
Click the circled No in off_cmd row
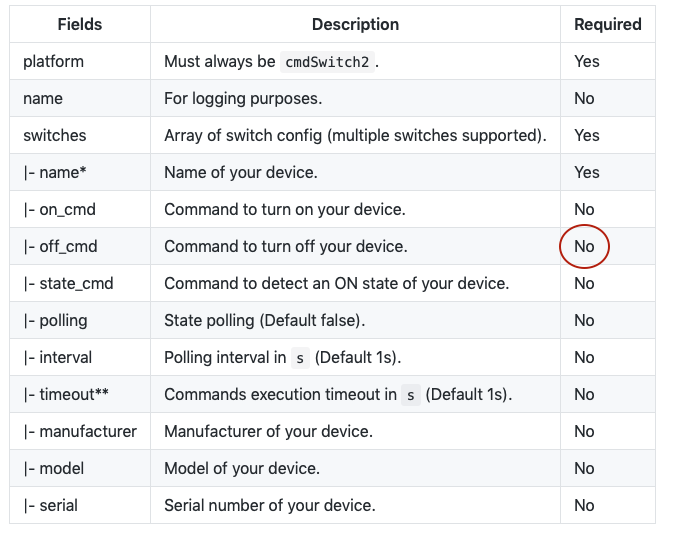click(x=584, y=246)
